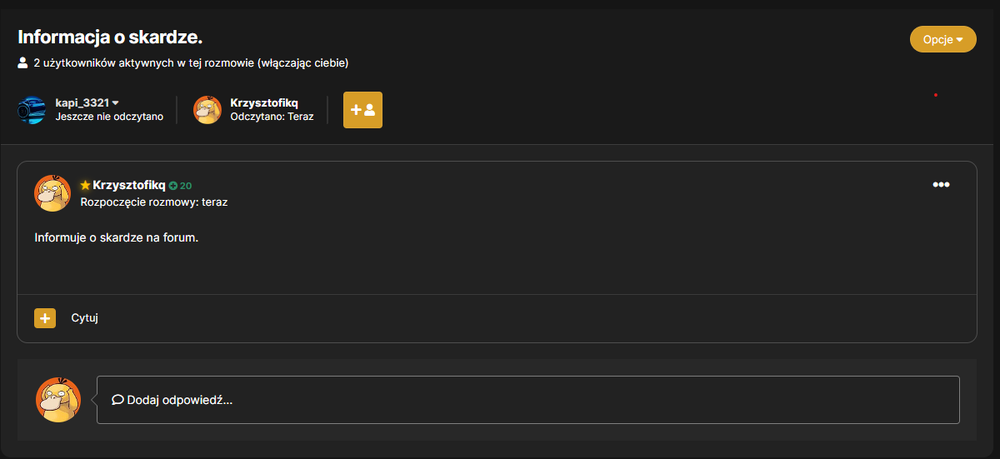
Task: Open the three-dot message options menu
Action: [x=941, y=185]
